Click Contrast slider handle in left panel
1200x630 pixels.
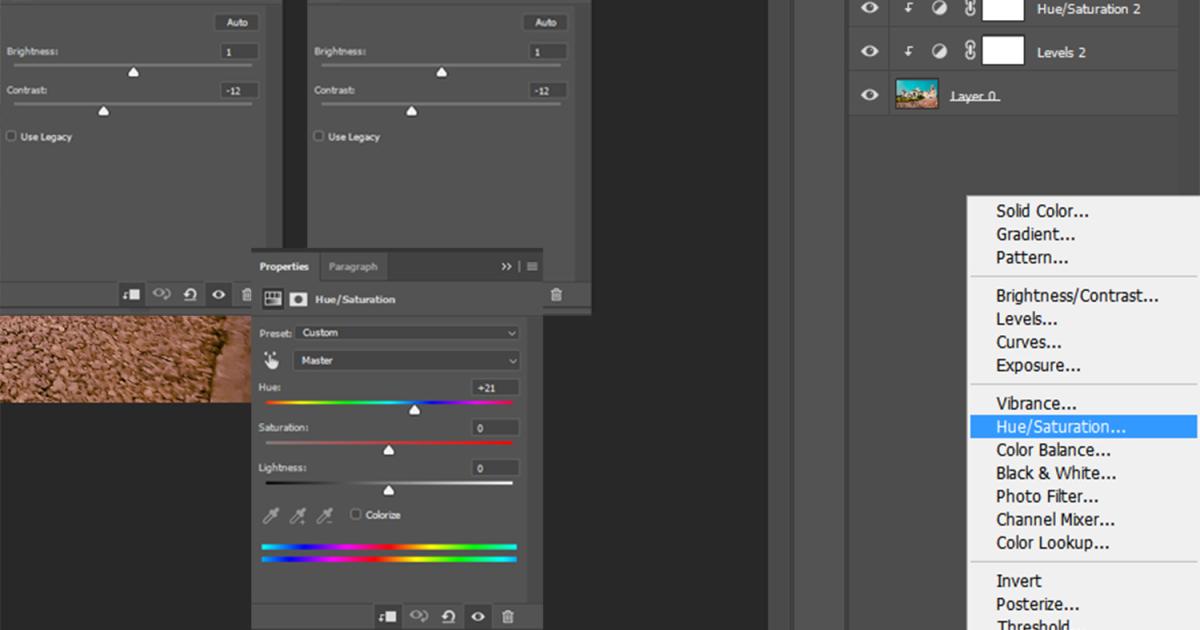coord(103,111)
